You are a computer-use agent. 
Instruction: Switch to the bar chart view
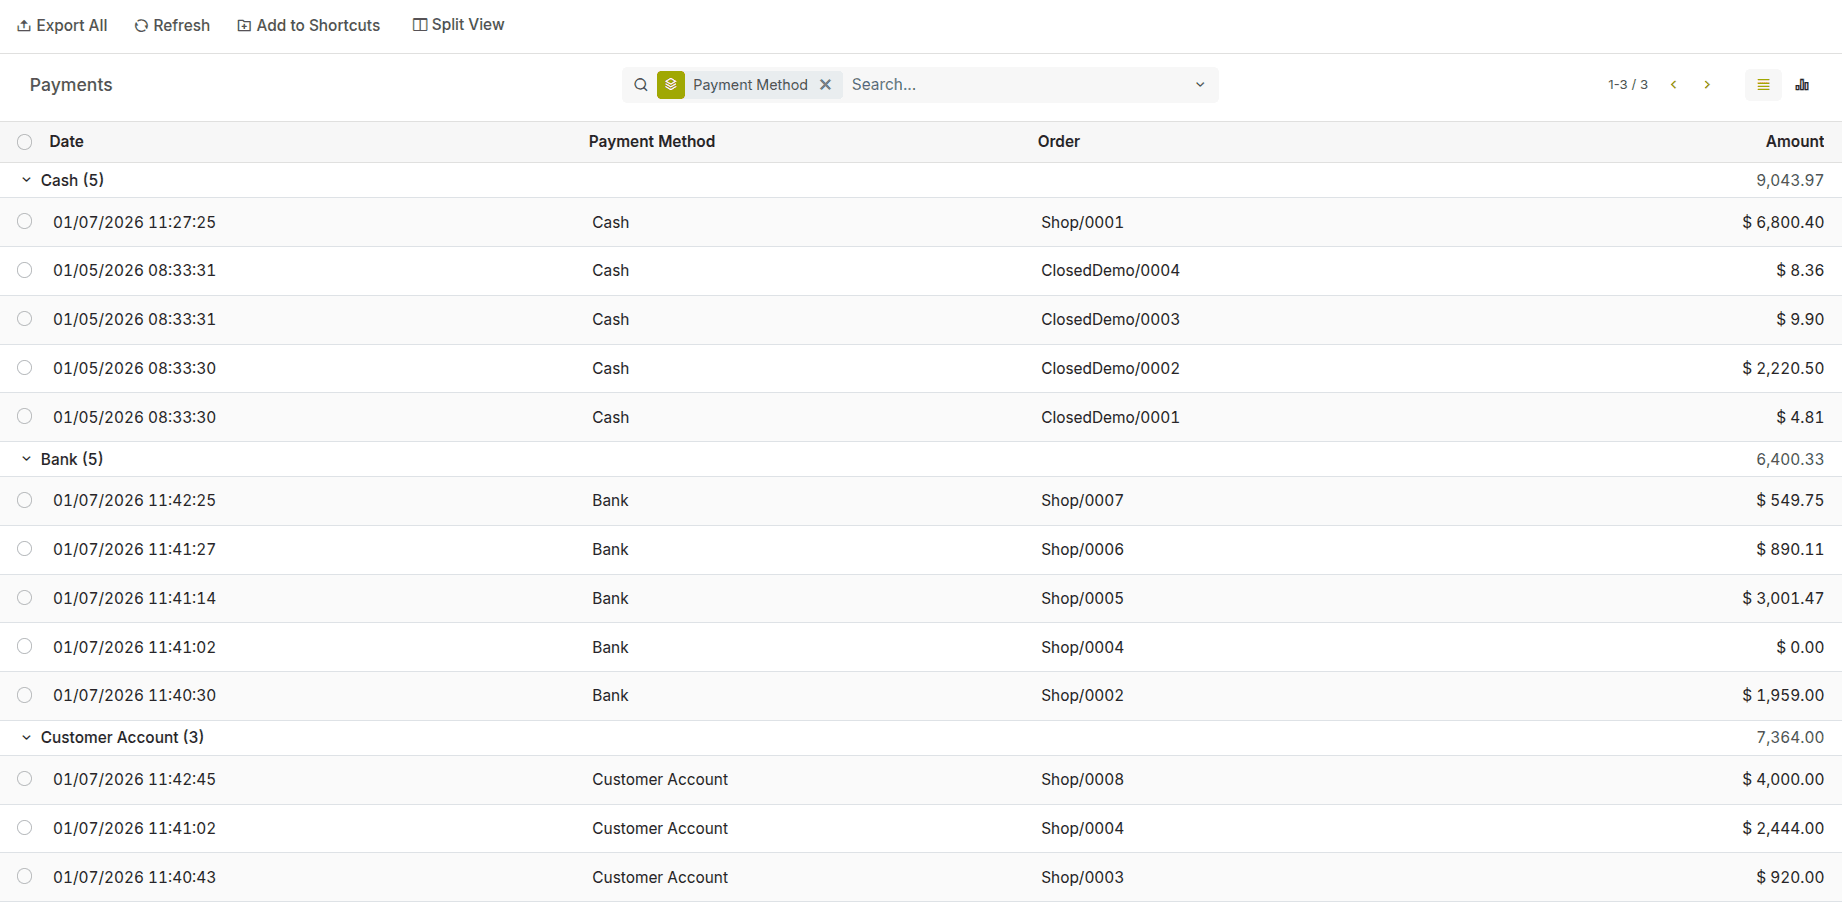(x=1803, y=85)
